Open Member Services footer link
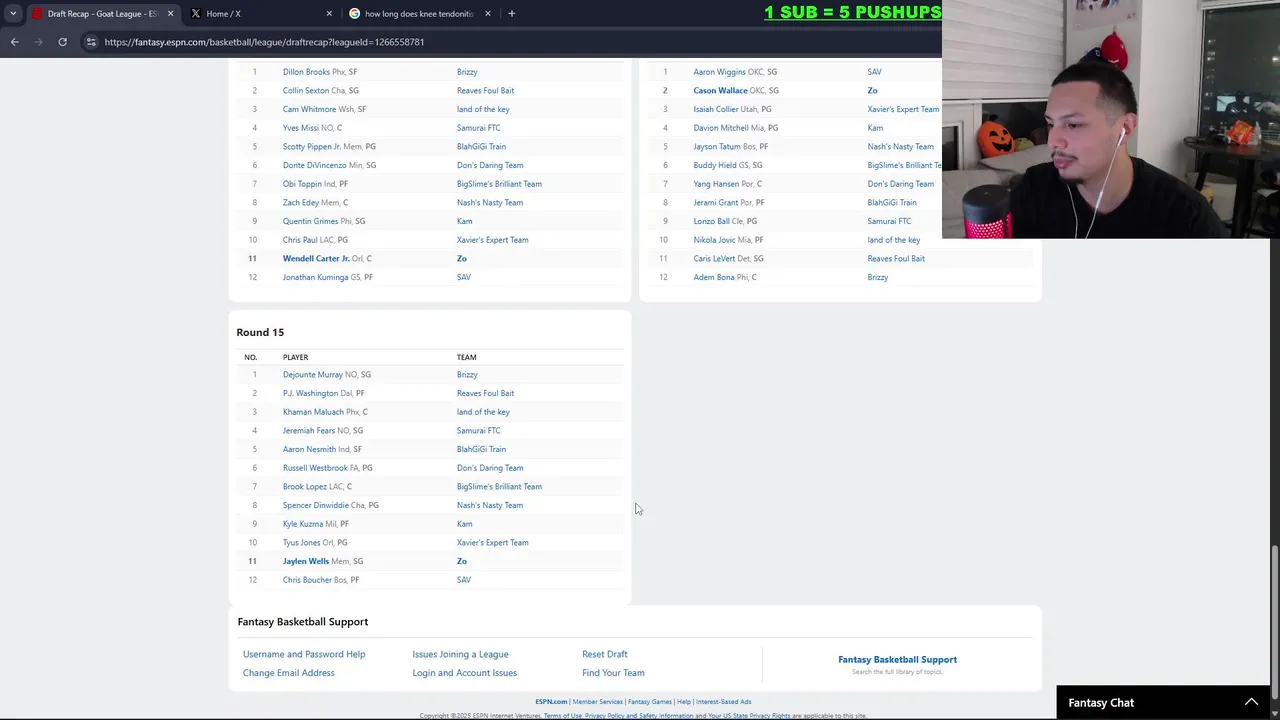The height and width of the screenshot is (720, 1280). pyautogui.click(x=597, y=702)
